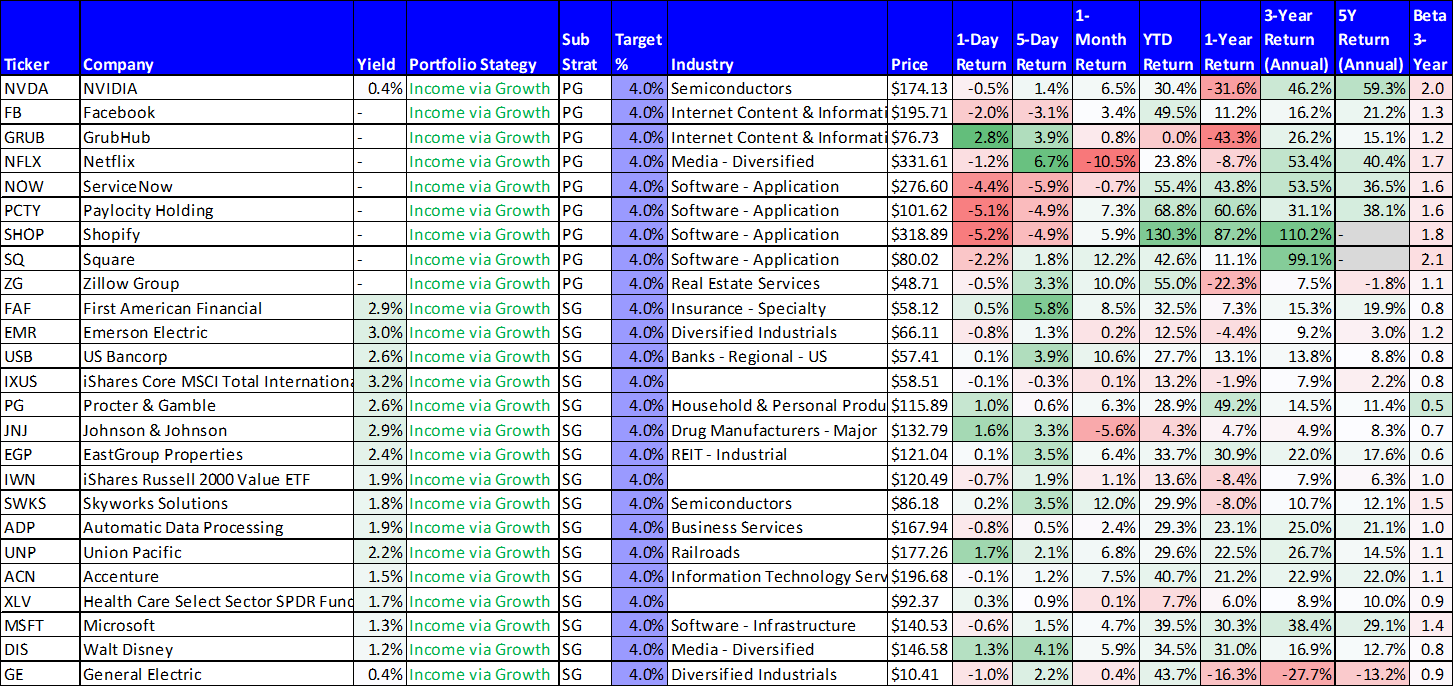Click the IXUS ticker cell

pyautogui.click(x=40, y=381)
